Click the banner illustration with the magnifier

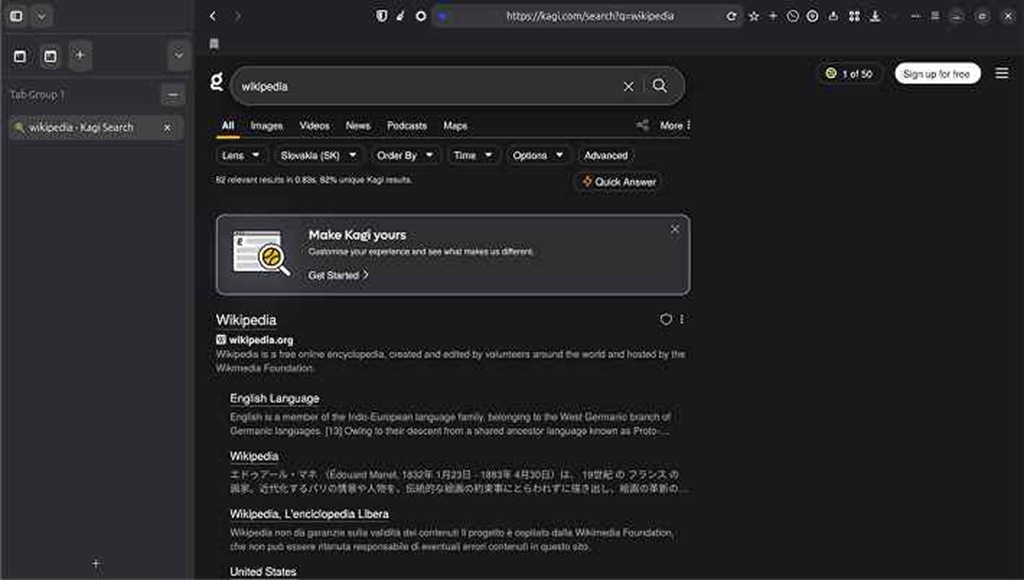261,253
